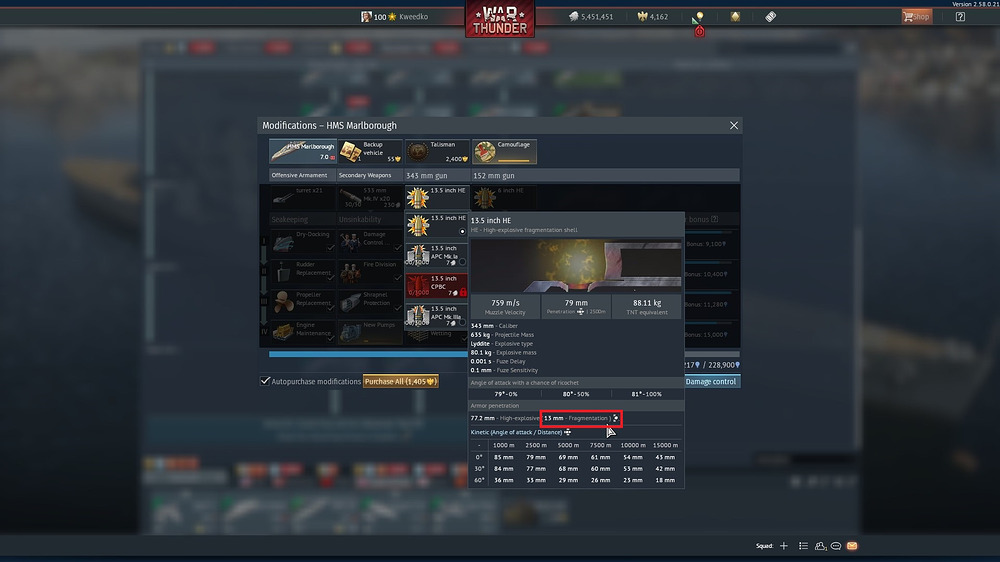This screenshot has height=562, width=1000.
Task: Open the chat bubble icon
Action: pos(835,546)
